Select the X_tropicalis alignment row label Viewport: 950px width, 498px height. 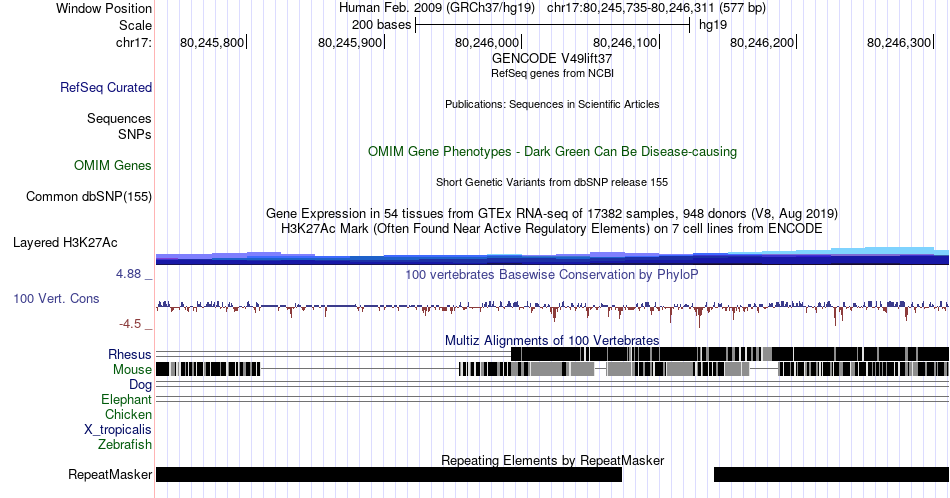tap(118, 430)
